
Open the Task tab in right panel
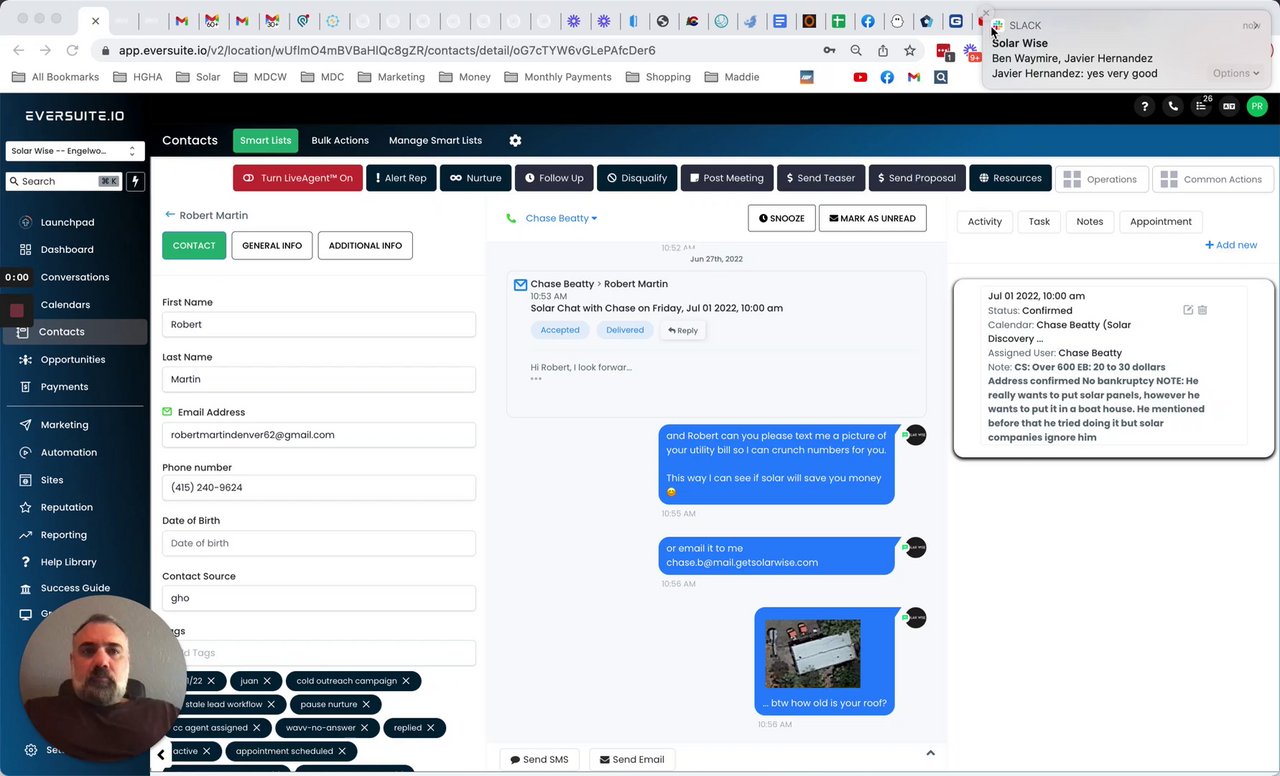click(1039, 222)
